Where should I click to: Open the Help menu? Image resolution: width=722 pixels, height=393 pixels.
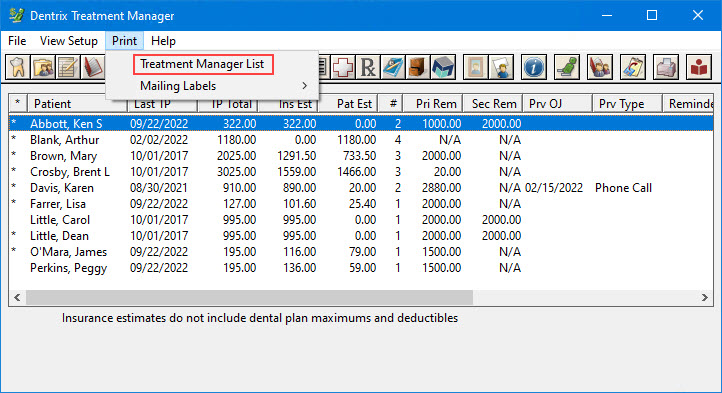click(x=163, y=41)
